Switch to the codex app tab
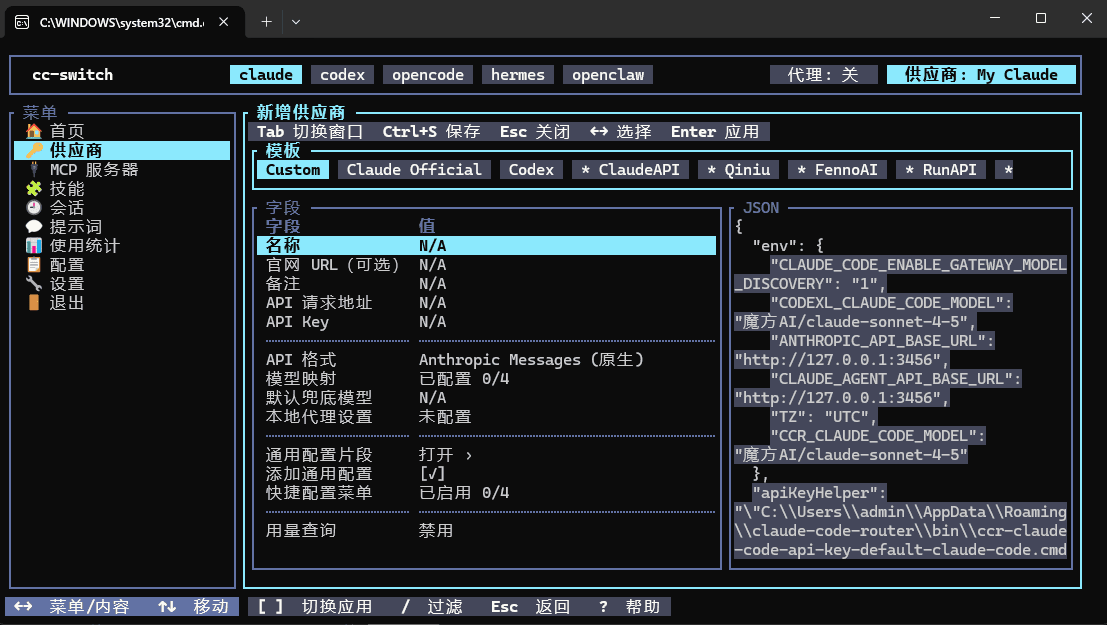1107x625 pixels. (342, 75)
